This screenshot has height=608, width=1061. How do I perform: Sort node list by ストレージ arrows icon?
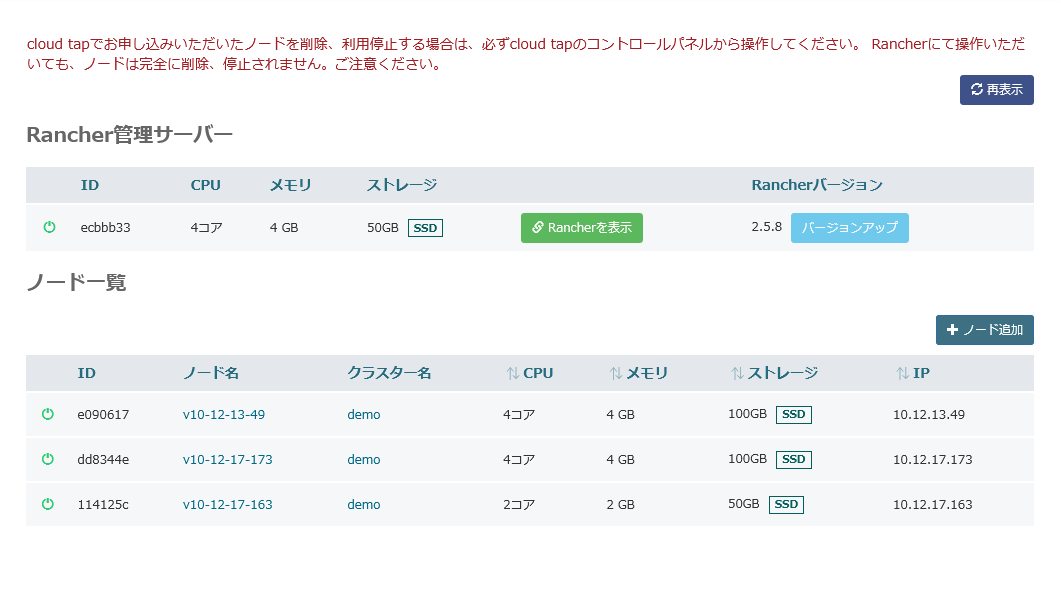coord(738,373)
